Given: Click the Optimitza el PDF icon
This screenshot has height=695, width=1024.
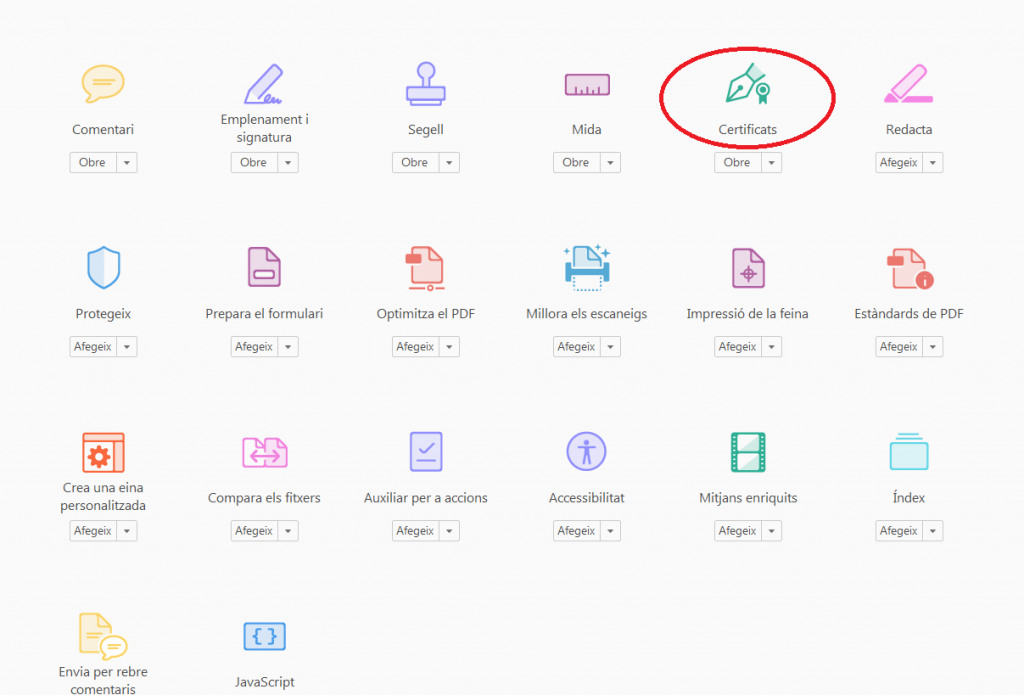Looking at the screenshot, I should 426,268.
